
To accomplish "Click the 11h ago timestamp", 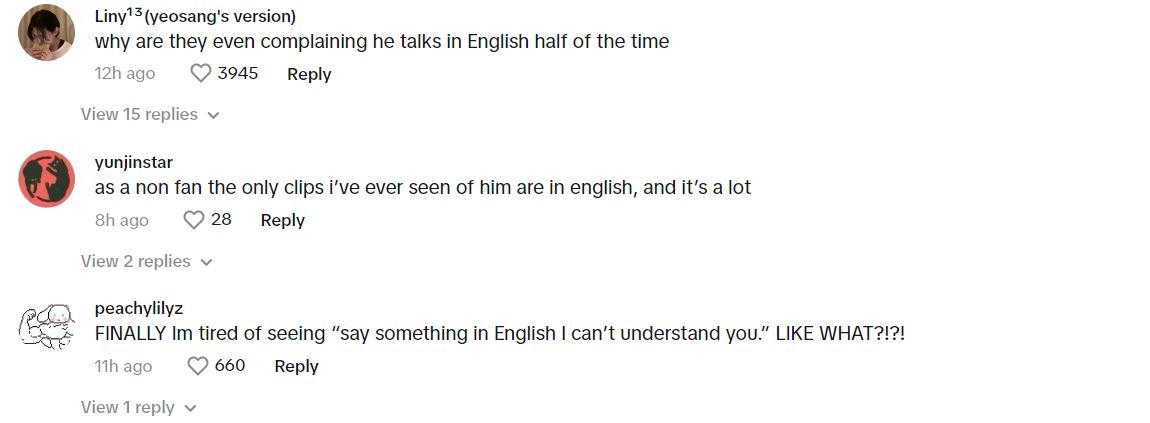I will (x=123, y=366).
